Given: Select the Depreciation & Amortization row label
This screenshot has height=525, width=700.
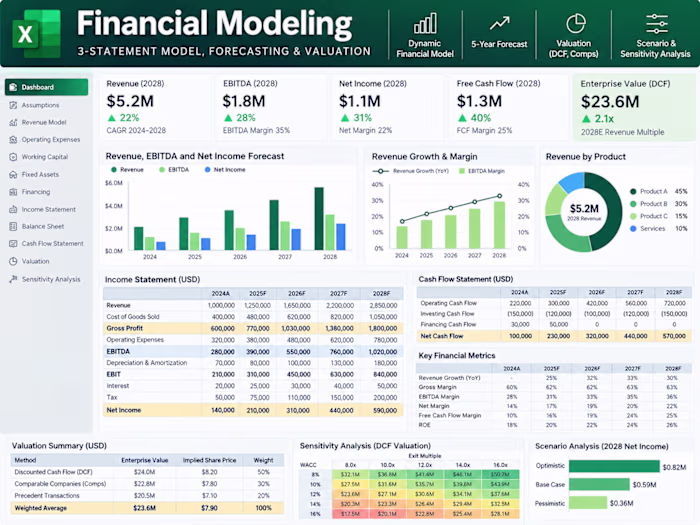Looking at the screenshot, I should [146, 363].
